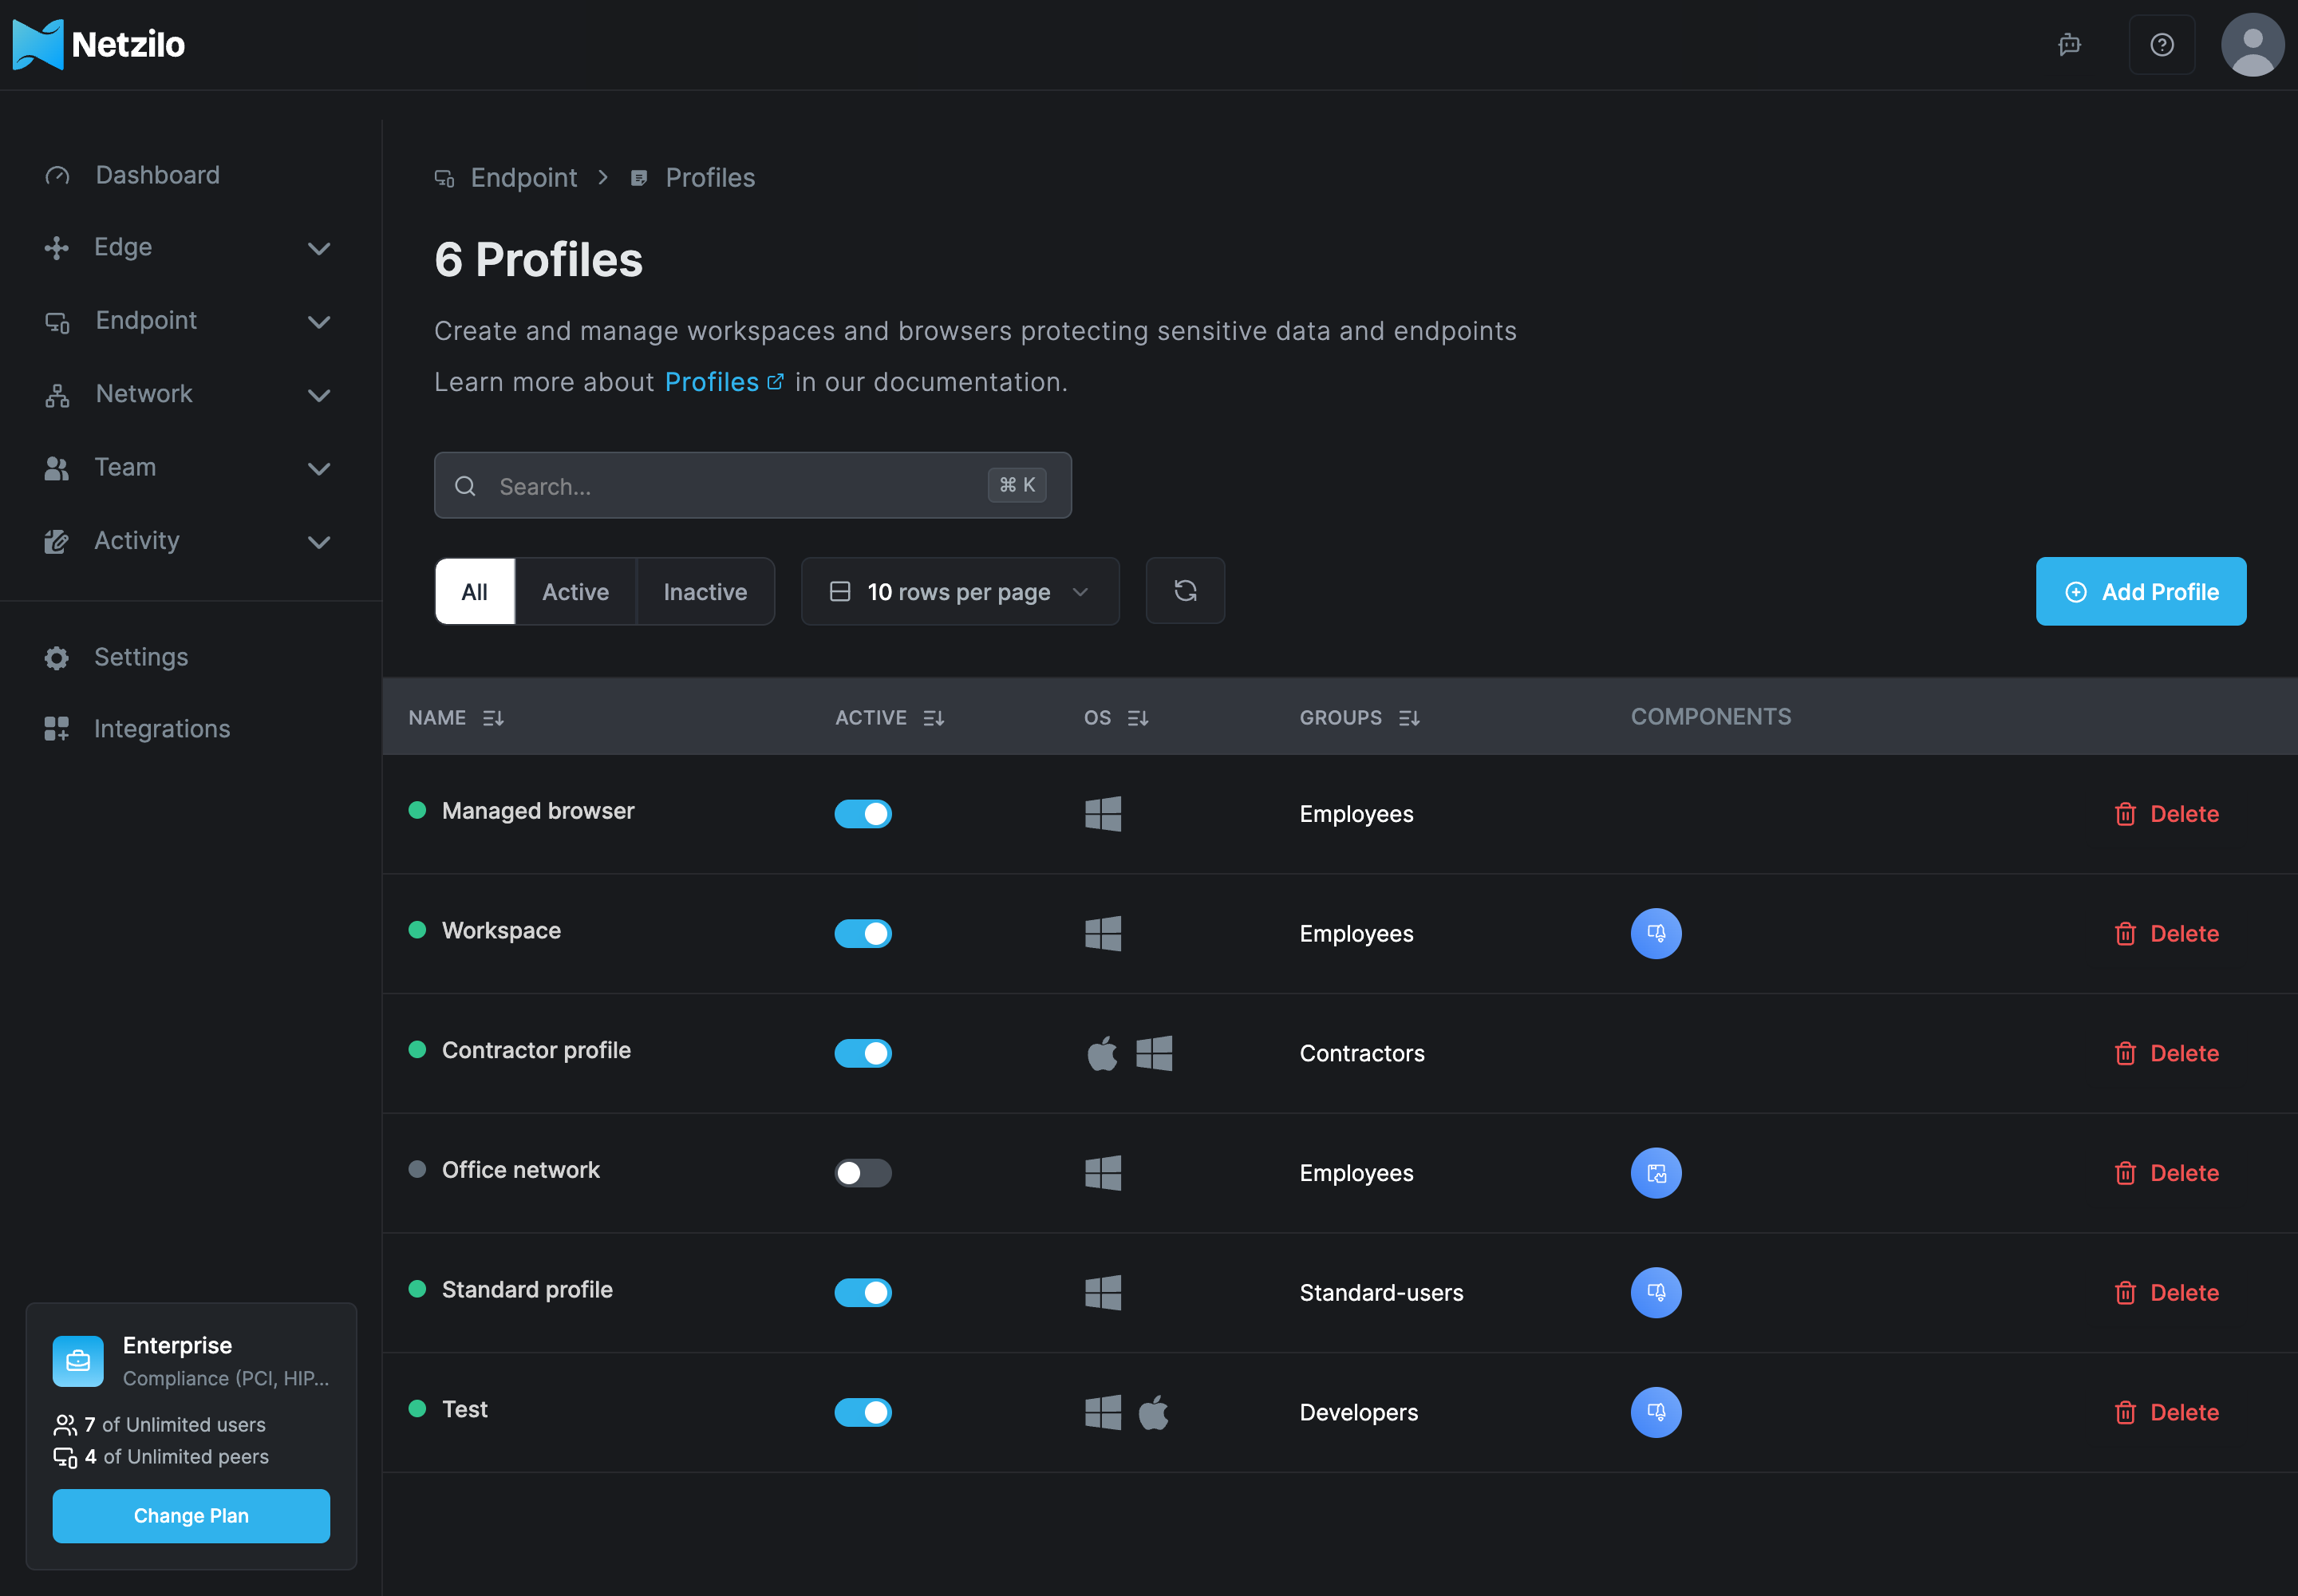The height and width of the screenshot is (1596, 2298).
Task: Toggle Contractor profile active switch
Action: pos(863,1053)
